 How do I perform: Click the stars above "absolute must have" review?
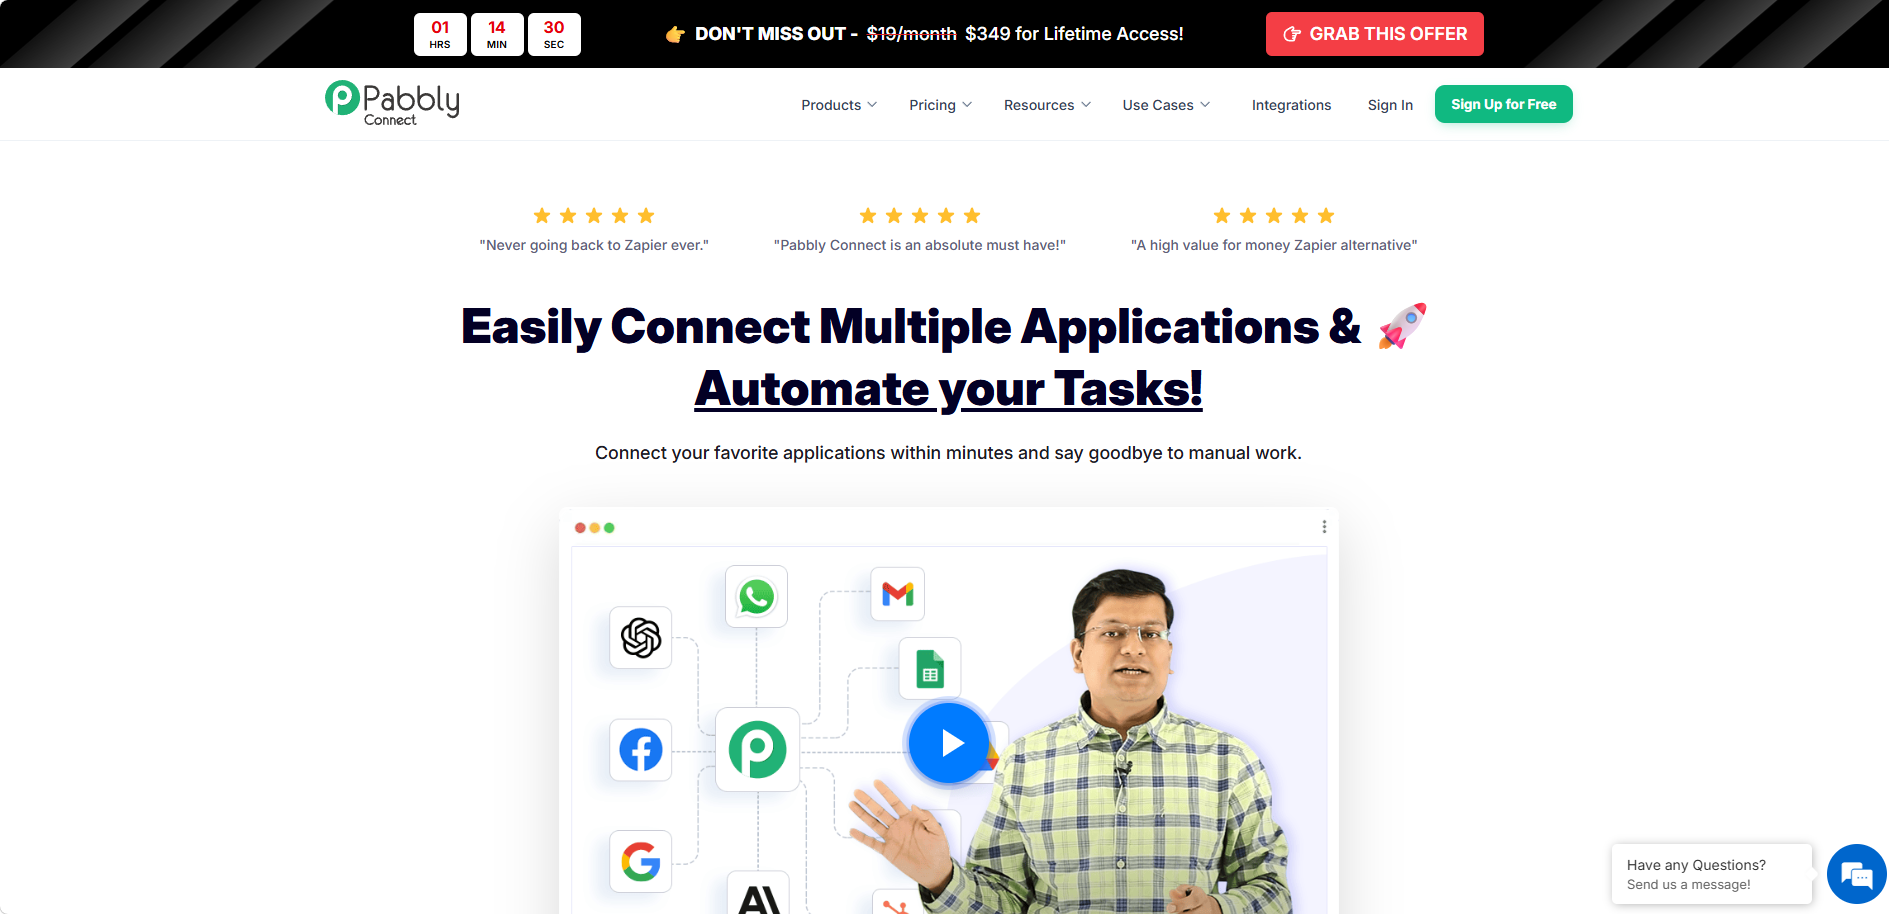click(x=920, y=216)
